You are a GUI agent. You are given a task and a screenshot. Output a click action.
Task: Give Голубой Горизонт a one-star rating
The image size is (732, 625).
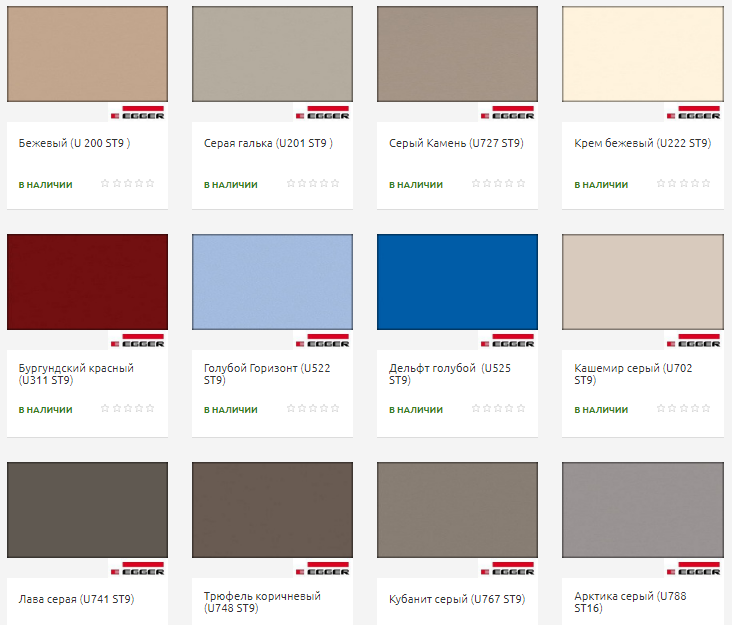tap(291, 409)
